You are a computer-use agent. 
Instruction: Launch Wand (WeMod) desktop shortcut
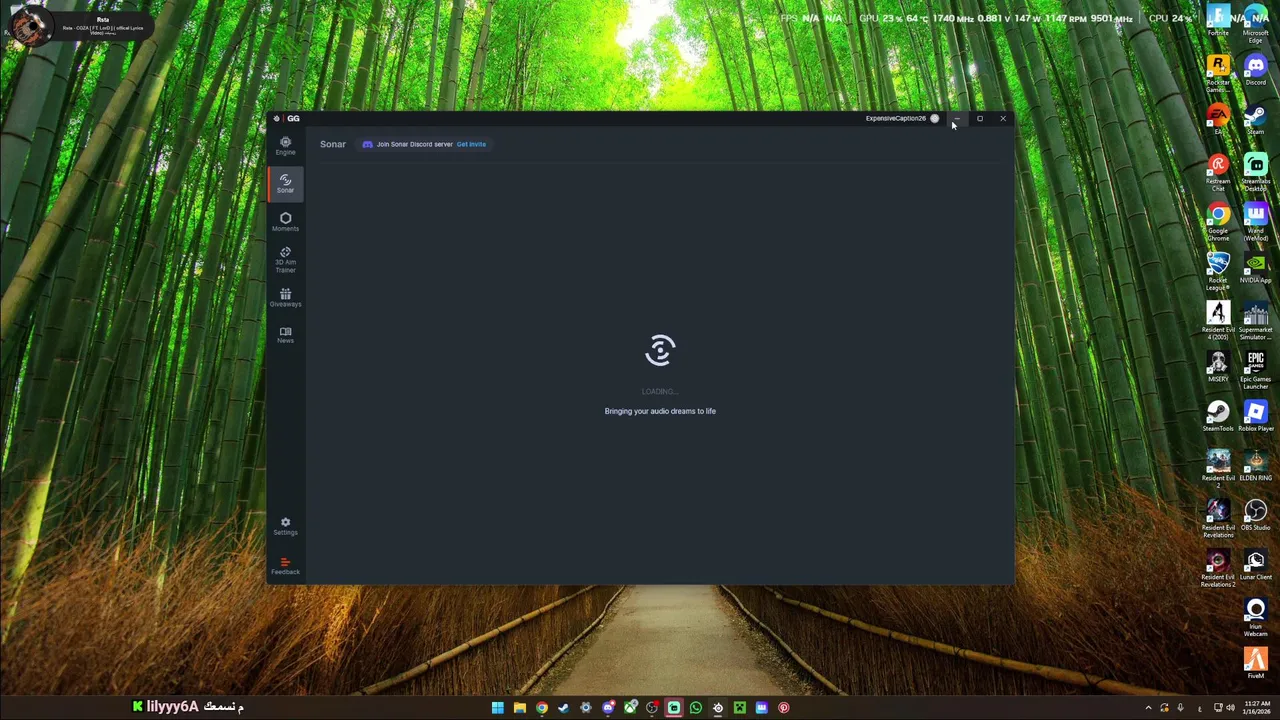[1255, 222]
